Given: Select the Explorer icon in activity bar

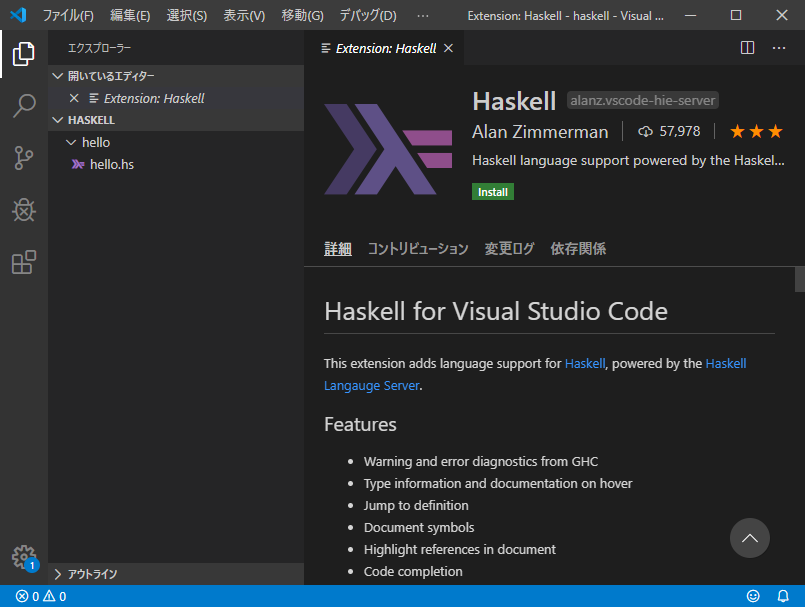Looking at the screenshot, I should click(24, 55).
